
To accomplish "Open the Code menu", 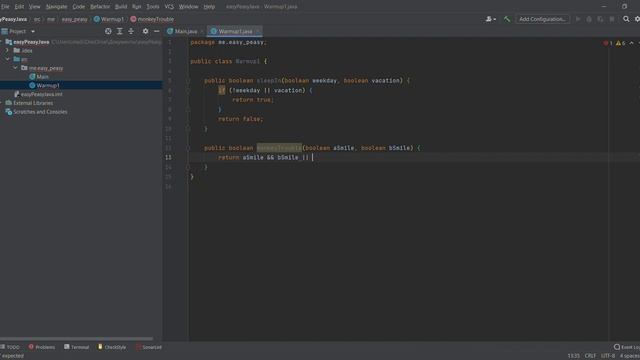I will pyautogui.click(x=78, y=7).
